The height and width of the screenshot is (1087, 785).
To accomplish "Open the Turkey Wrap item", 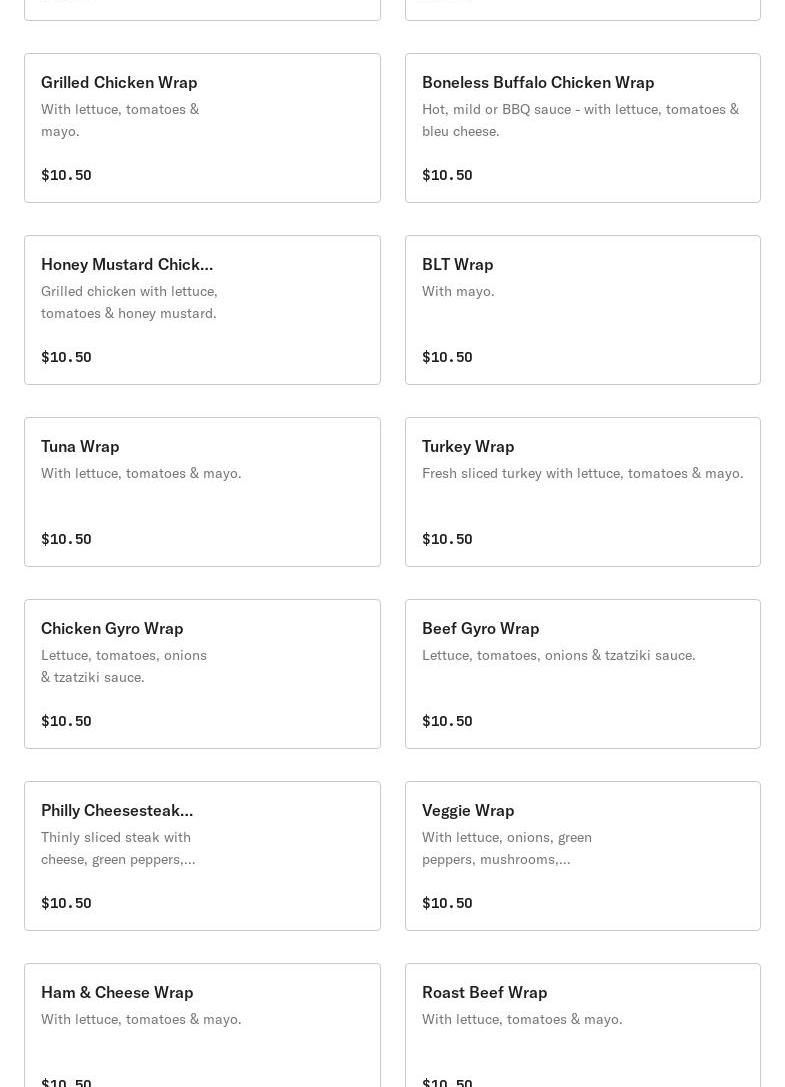I will coord(583,492).
